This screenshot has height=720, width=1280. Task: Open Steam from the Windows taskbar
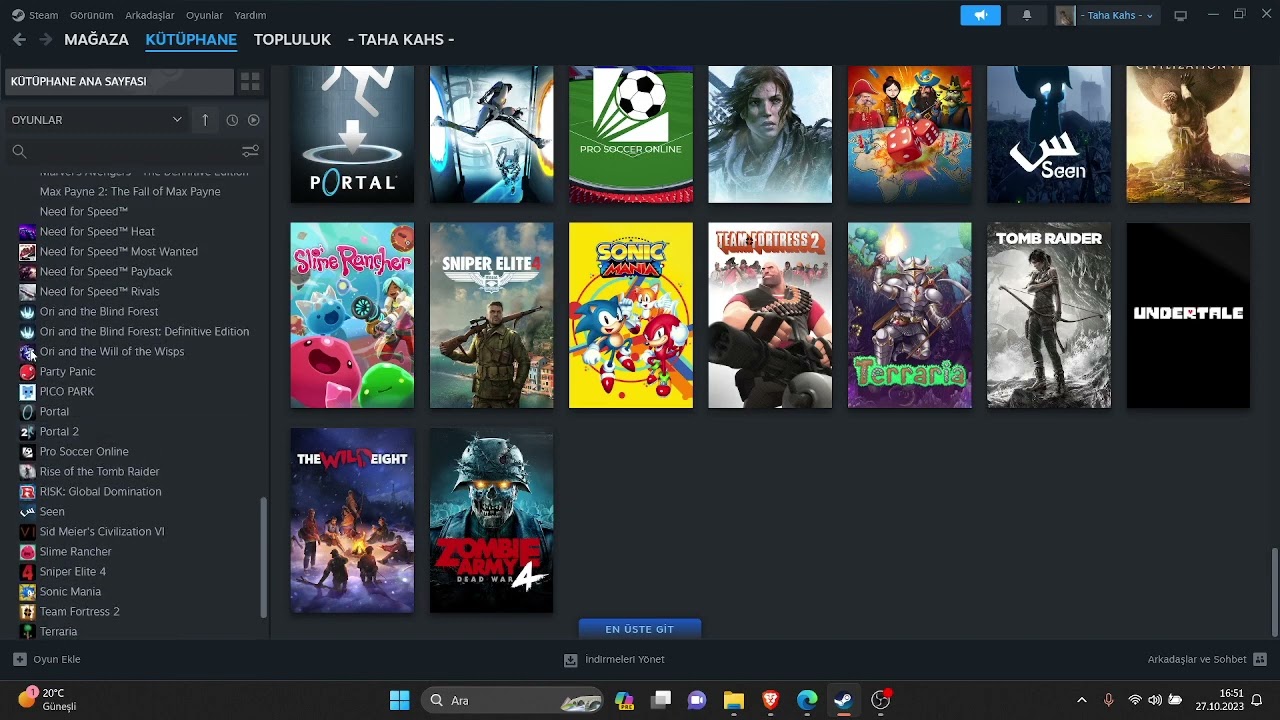(x=843, y=700)
